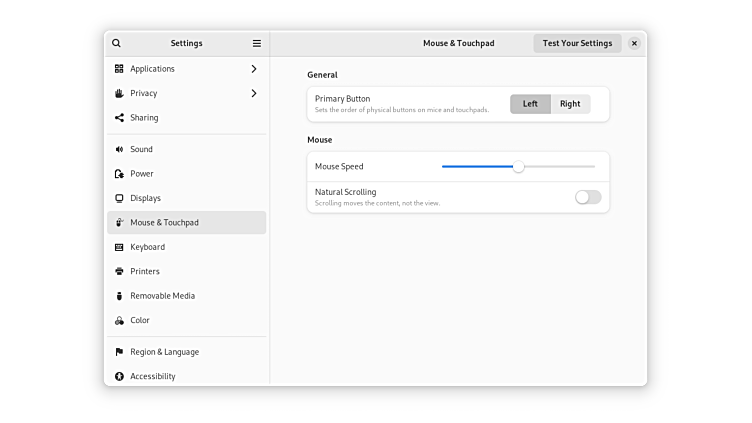752x423 pixels.
Task: Expand Applications submenu chevron
Action: click(x=254, y=69)
